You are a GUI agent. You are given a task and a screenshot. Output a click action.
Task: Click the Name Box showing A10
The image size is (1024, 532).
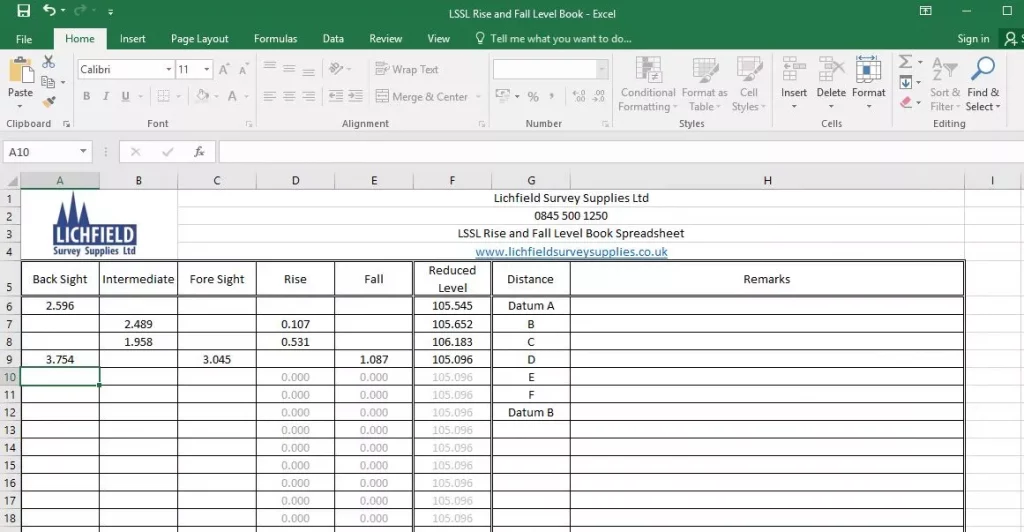point(47,152)
